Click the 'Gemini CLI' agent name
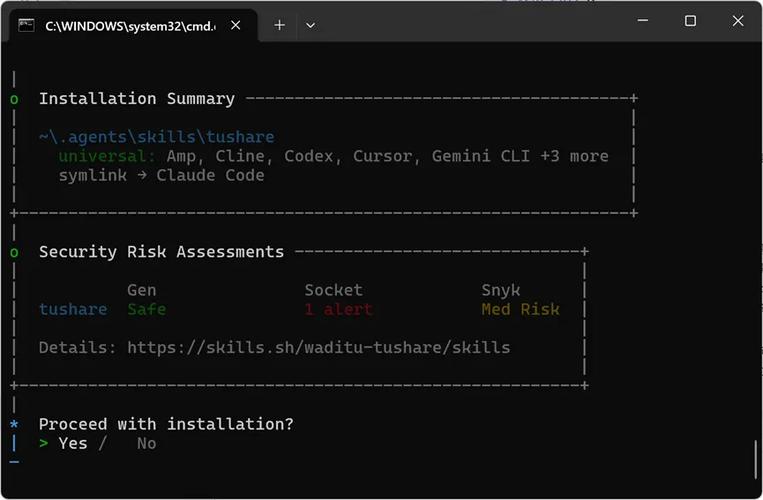Screen dimensions: 763x500 pyautogui.click(x=481, y=156)
